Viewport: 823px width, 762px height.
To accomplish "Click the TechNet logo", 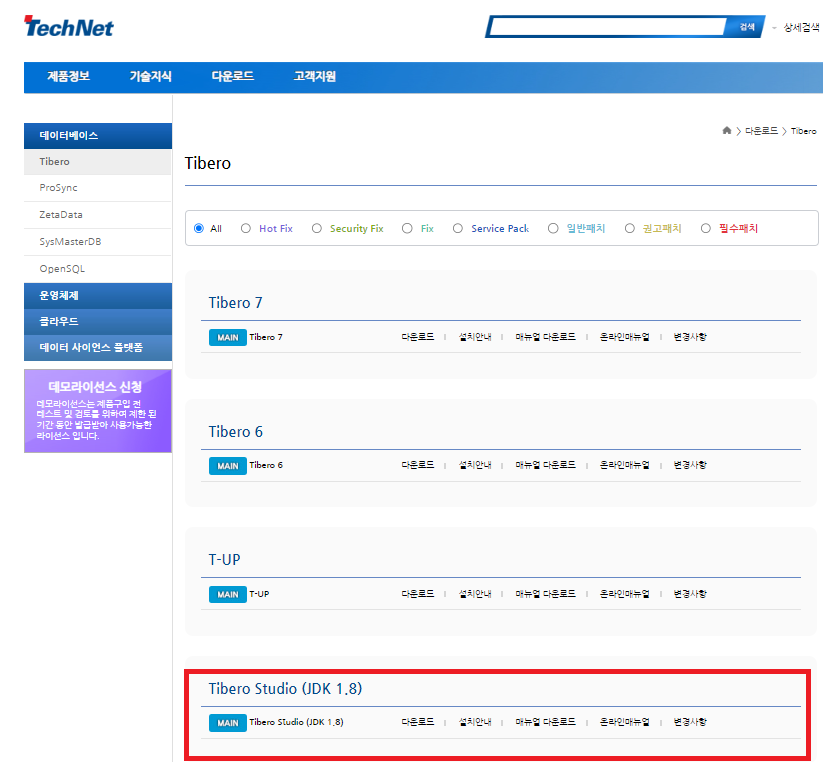I will (x=69, y=27).
